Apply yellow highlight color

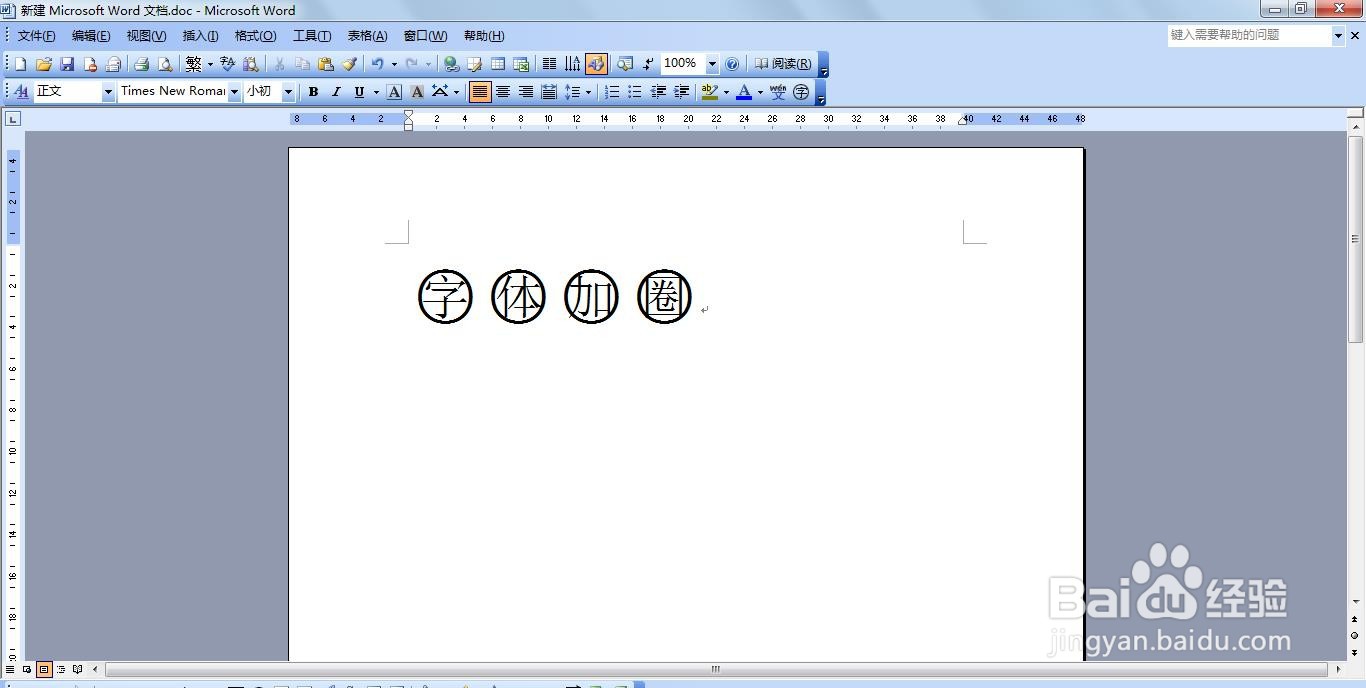tap(709, 92)
